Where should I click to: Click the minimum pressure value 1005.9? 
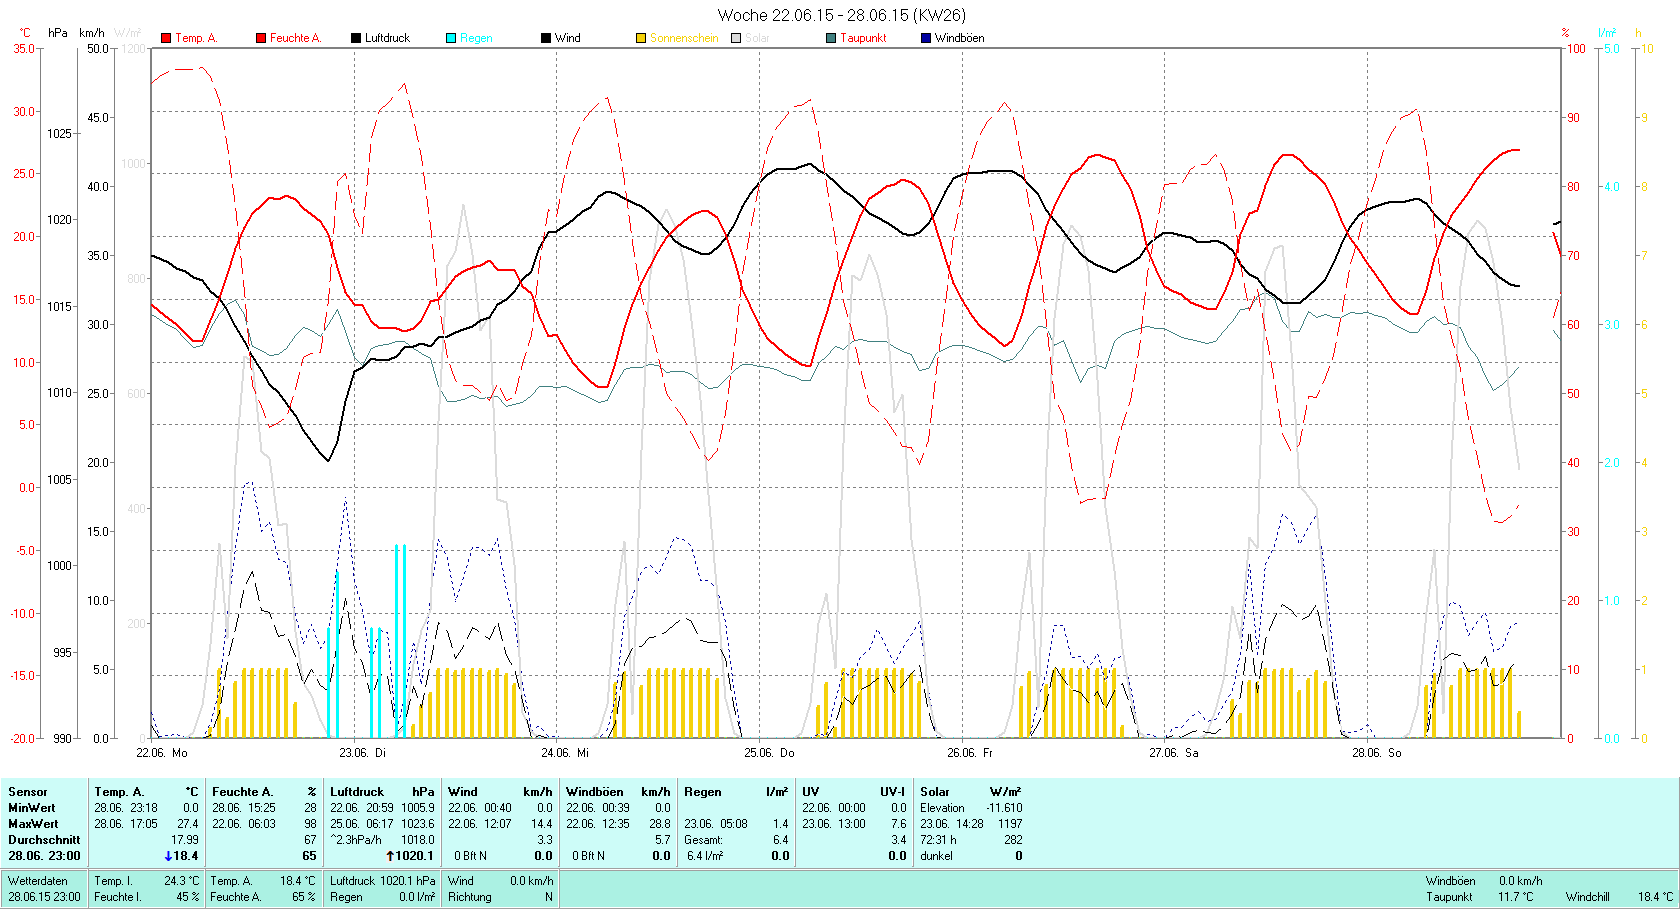[418, 808]
